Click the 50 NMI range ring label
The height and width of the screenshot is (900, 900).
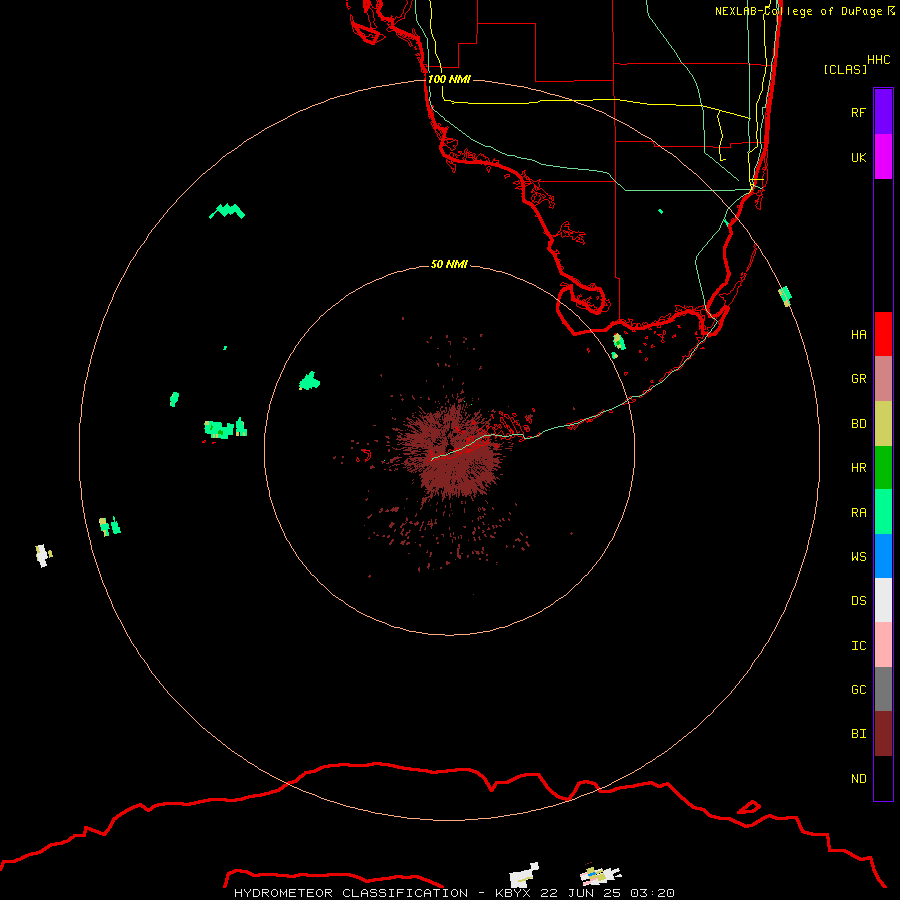pos(449,264)
